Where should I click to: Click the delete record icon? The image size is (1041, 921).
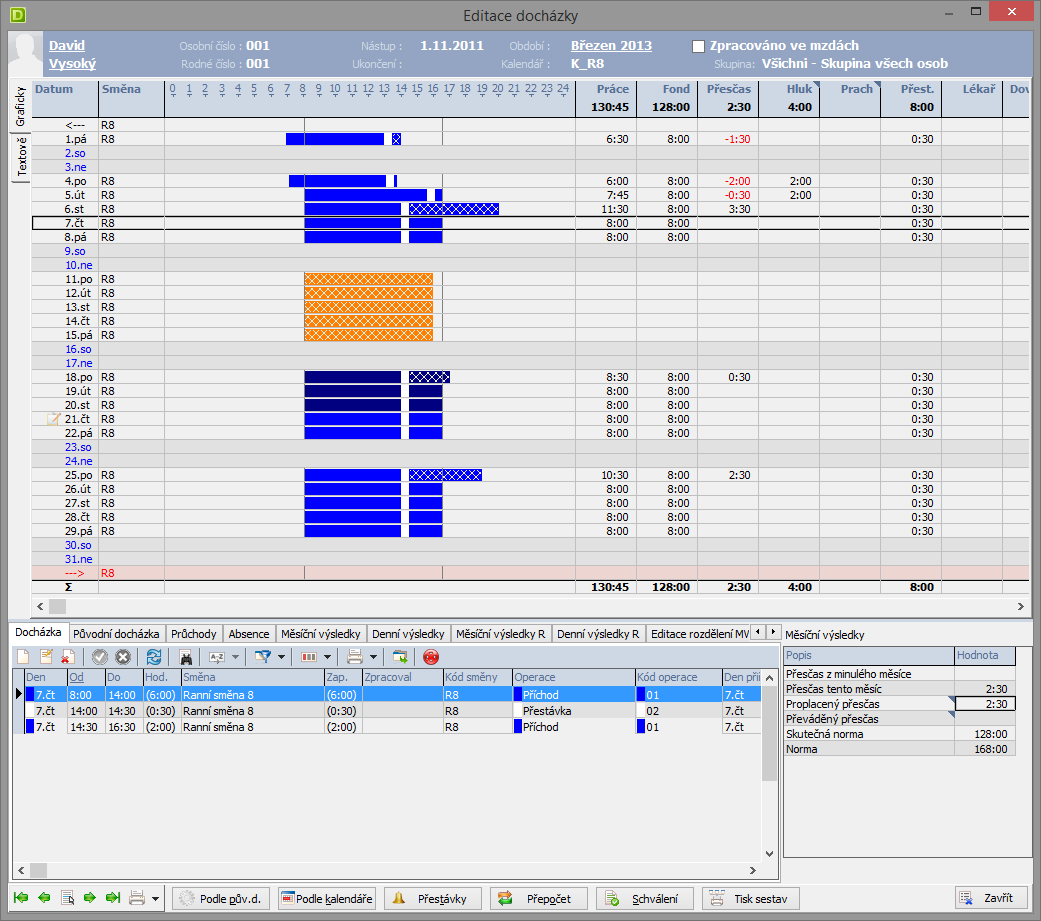67,657
